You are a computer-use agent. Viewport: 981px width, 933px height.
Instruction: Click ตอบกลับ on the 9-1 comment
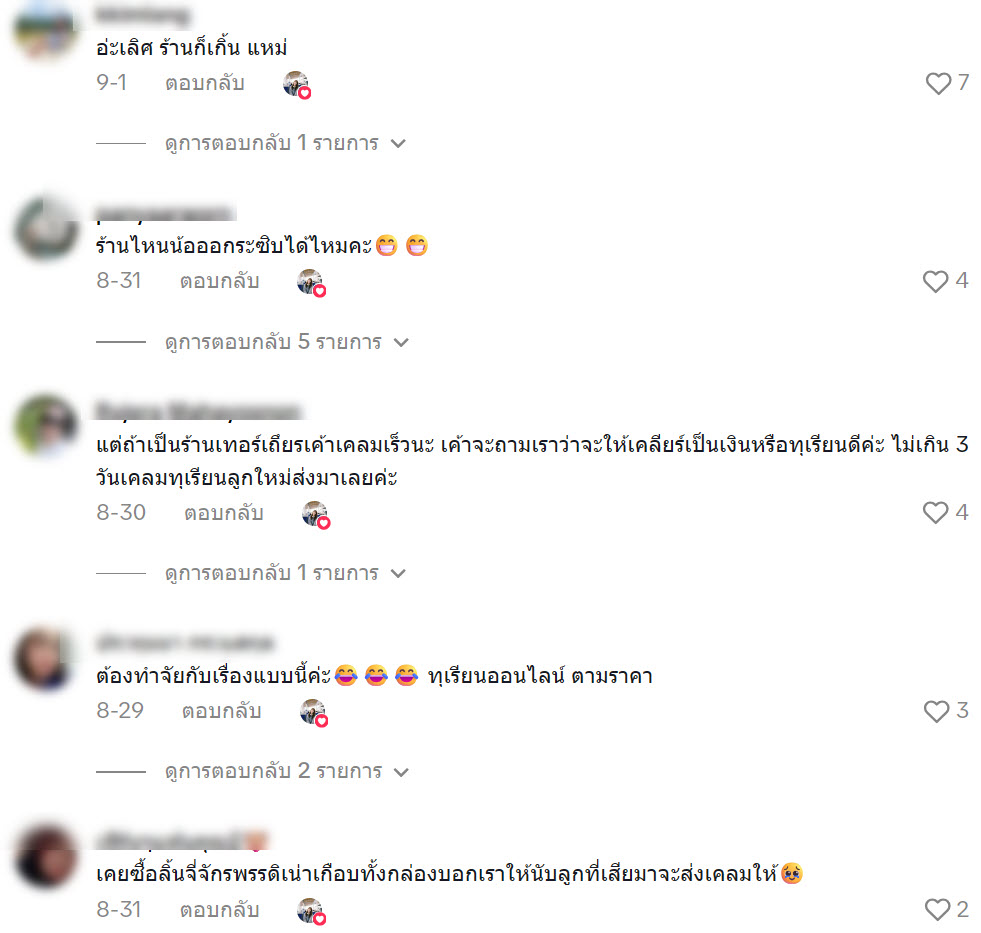coord(205,83)
